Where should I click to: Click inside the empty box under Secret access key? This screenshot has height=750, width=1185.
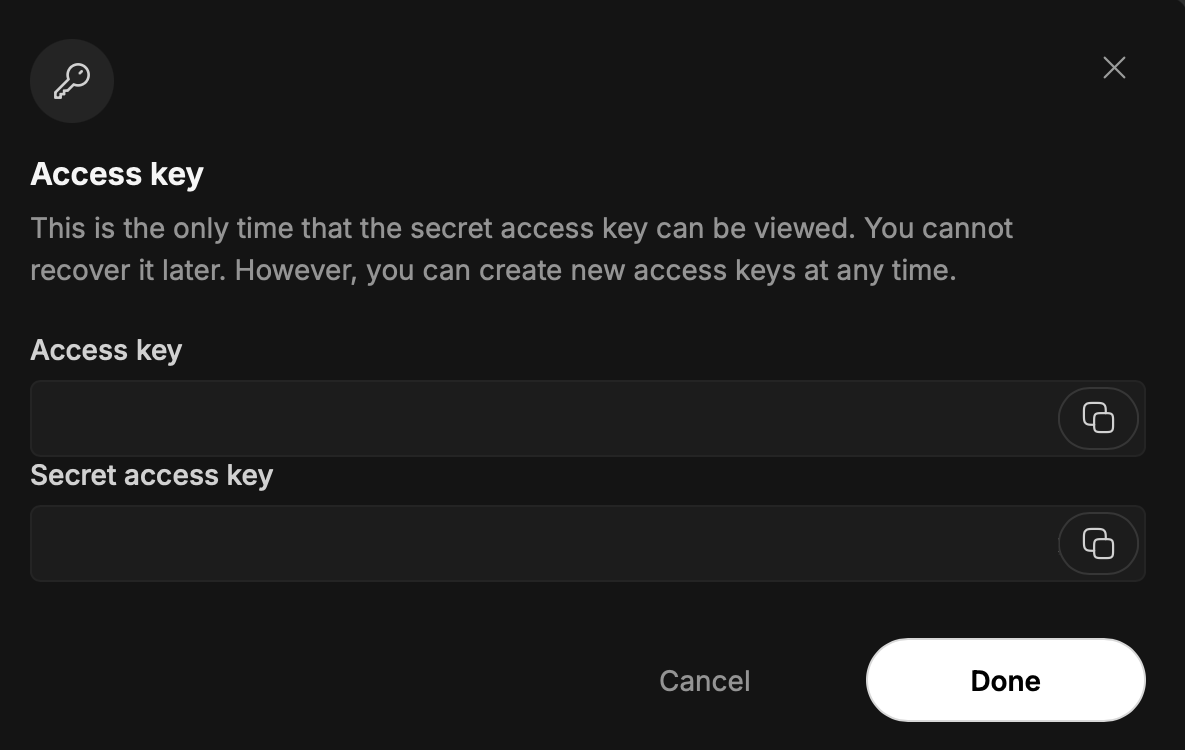544,544
